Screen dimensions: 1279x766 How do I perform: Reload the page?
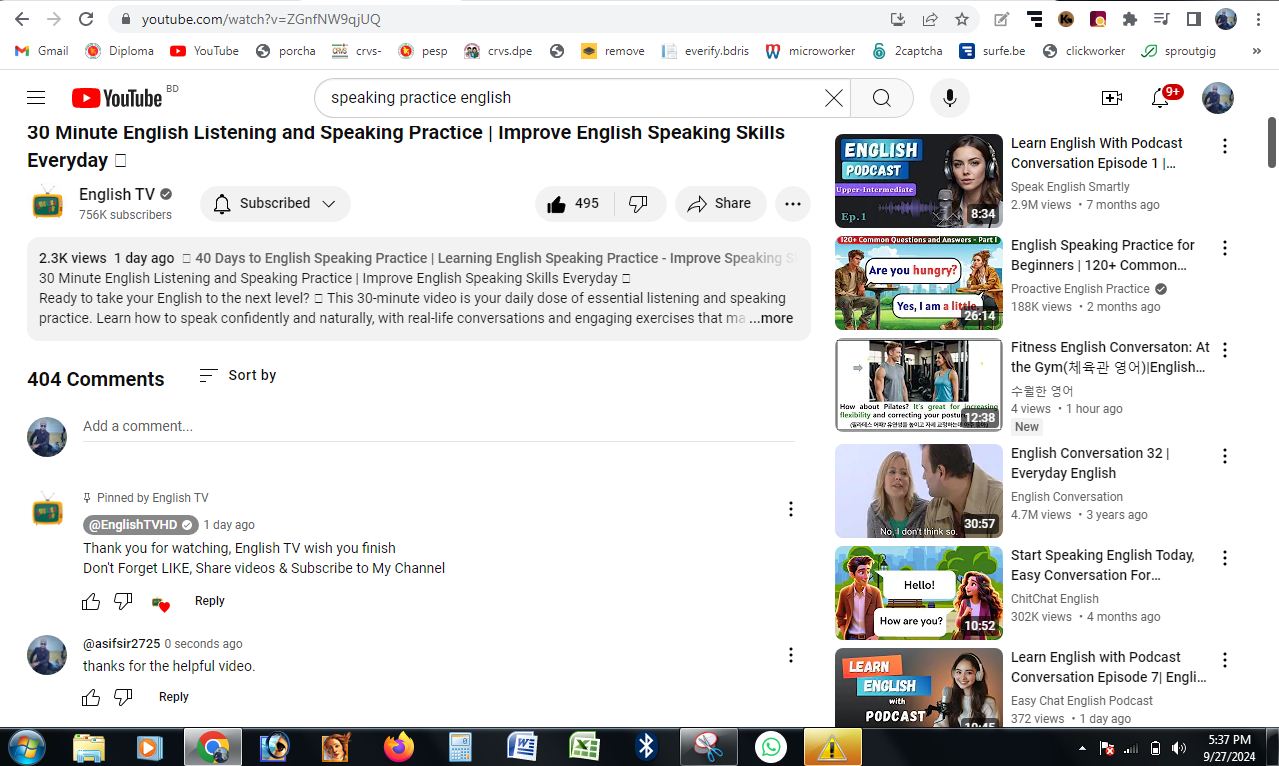(x=86, y=19)
